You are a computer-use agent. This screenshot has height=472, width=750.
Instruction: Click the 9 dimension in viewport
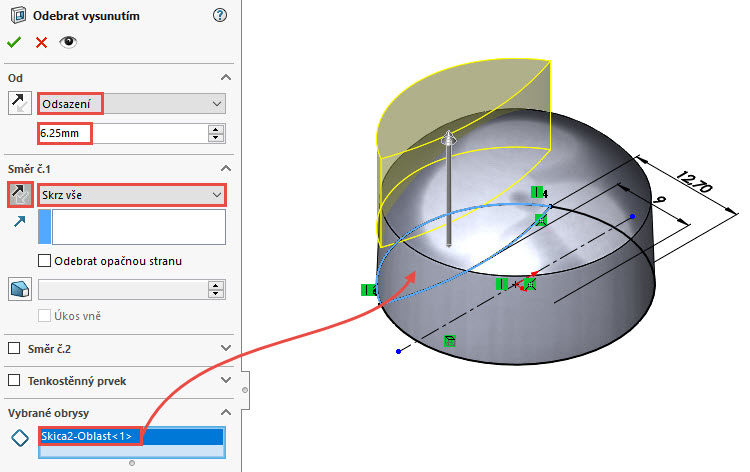pyautogui.click(x=660, y=200)
